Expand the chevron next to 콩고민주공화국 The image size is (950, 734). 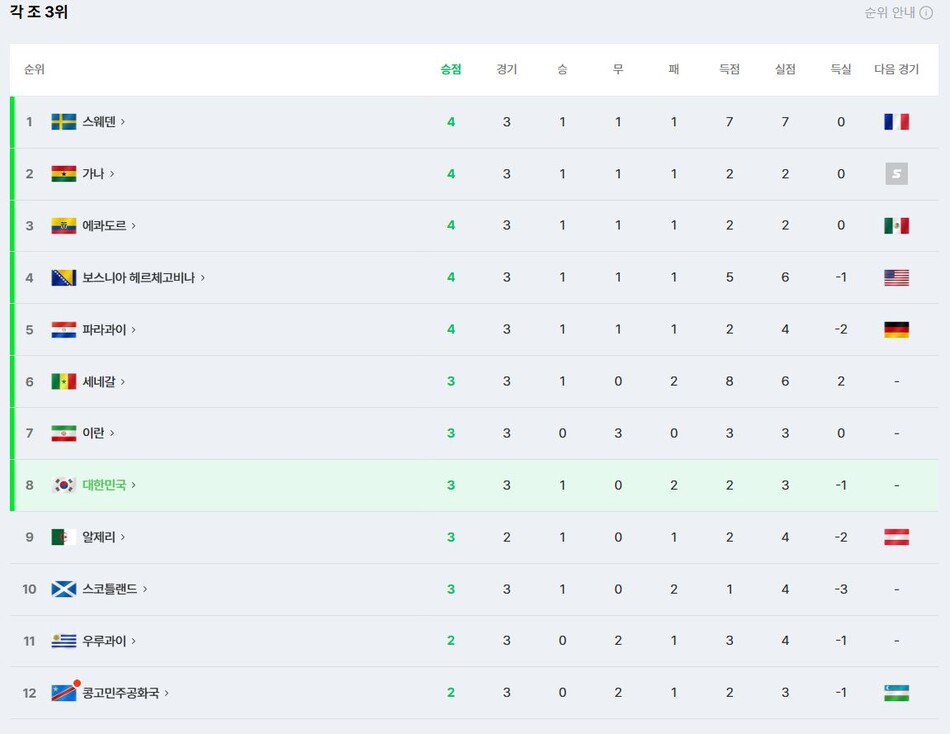167,693
